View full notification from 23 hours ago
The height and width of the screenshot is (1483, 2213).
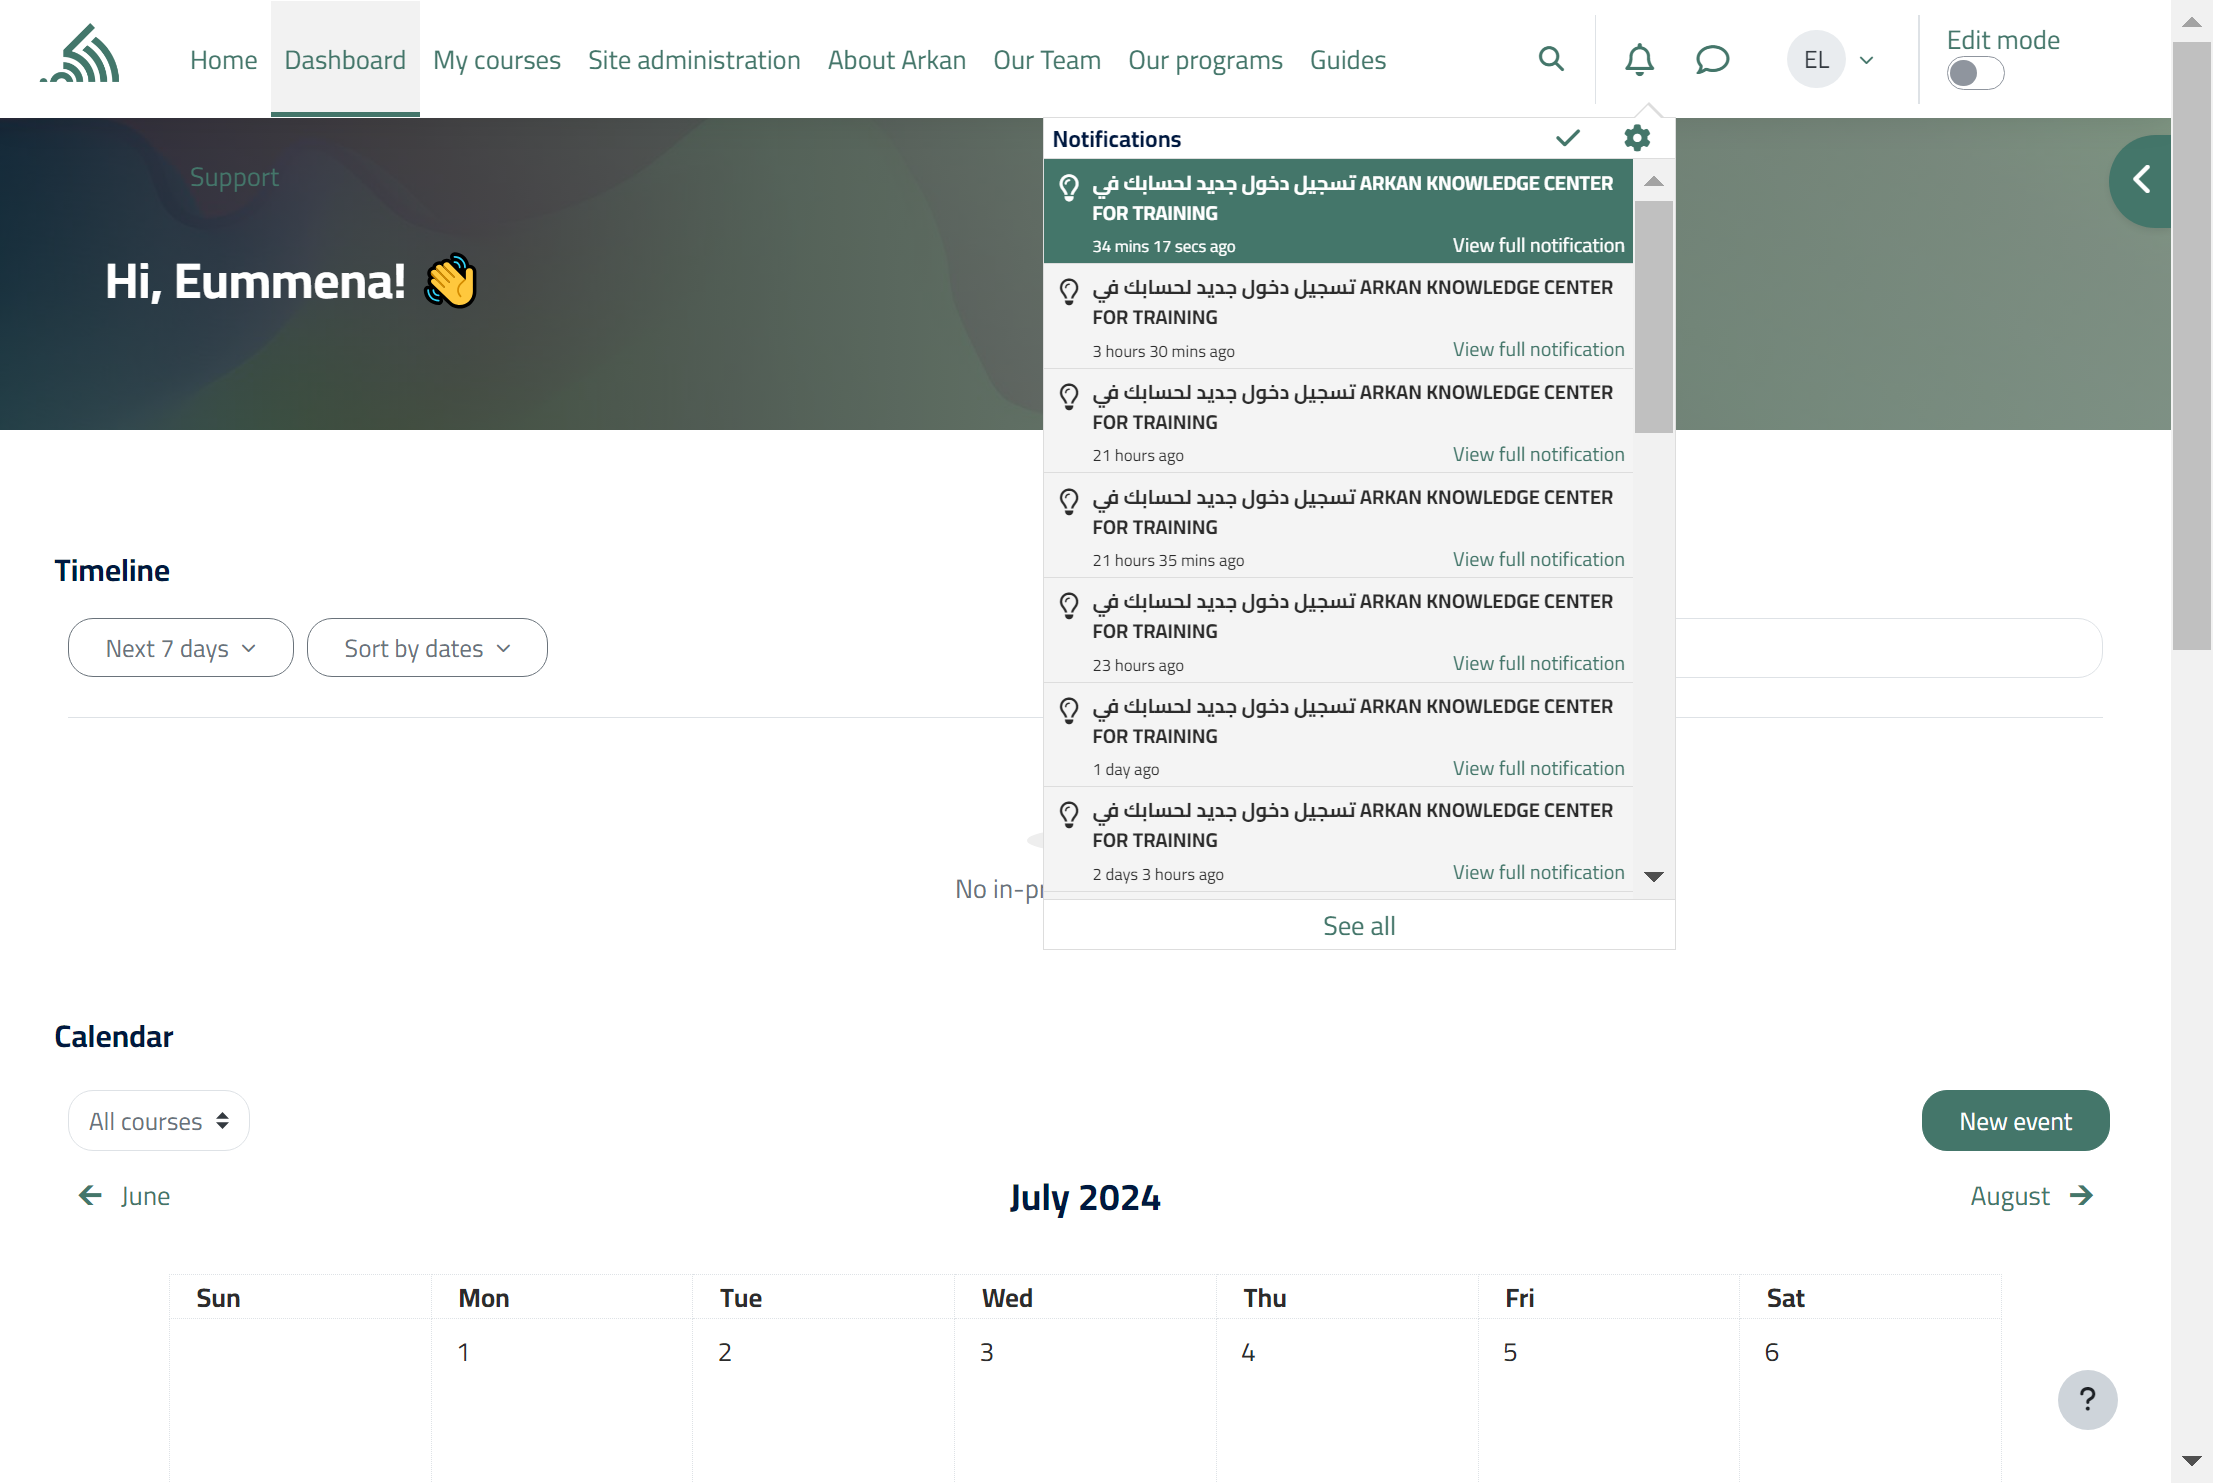coord(1538,664)
